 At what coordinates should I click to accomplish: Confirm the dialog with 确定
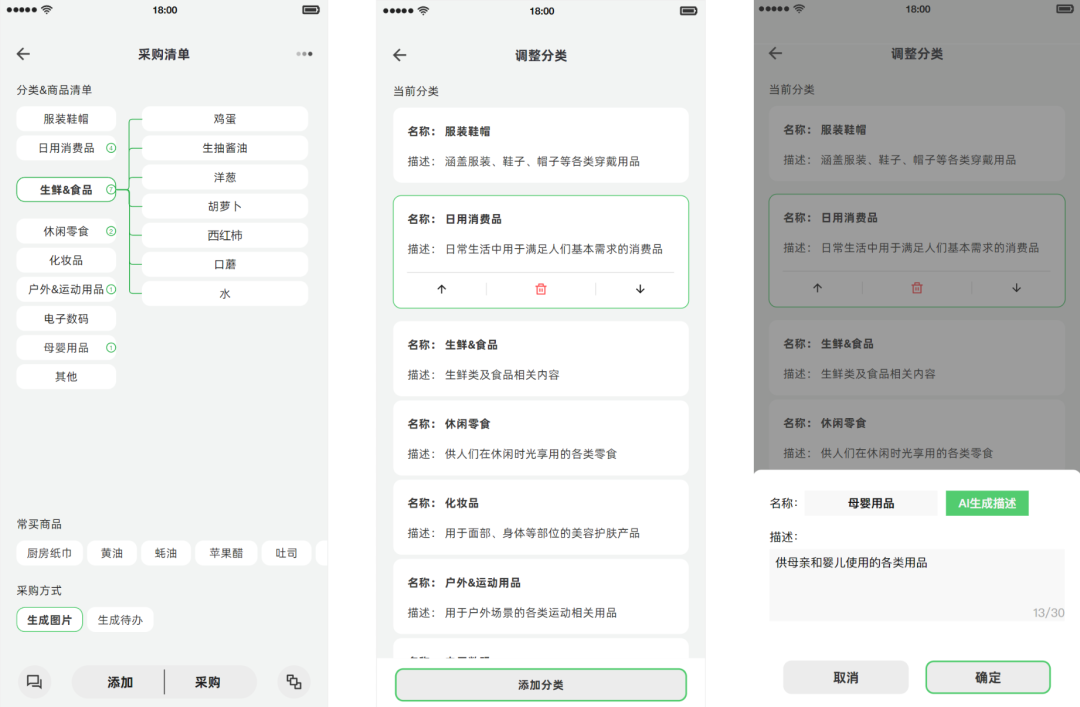987,677
